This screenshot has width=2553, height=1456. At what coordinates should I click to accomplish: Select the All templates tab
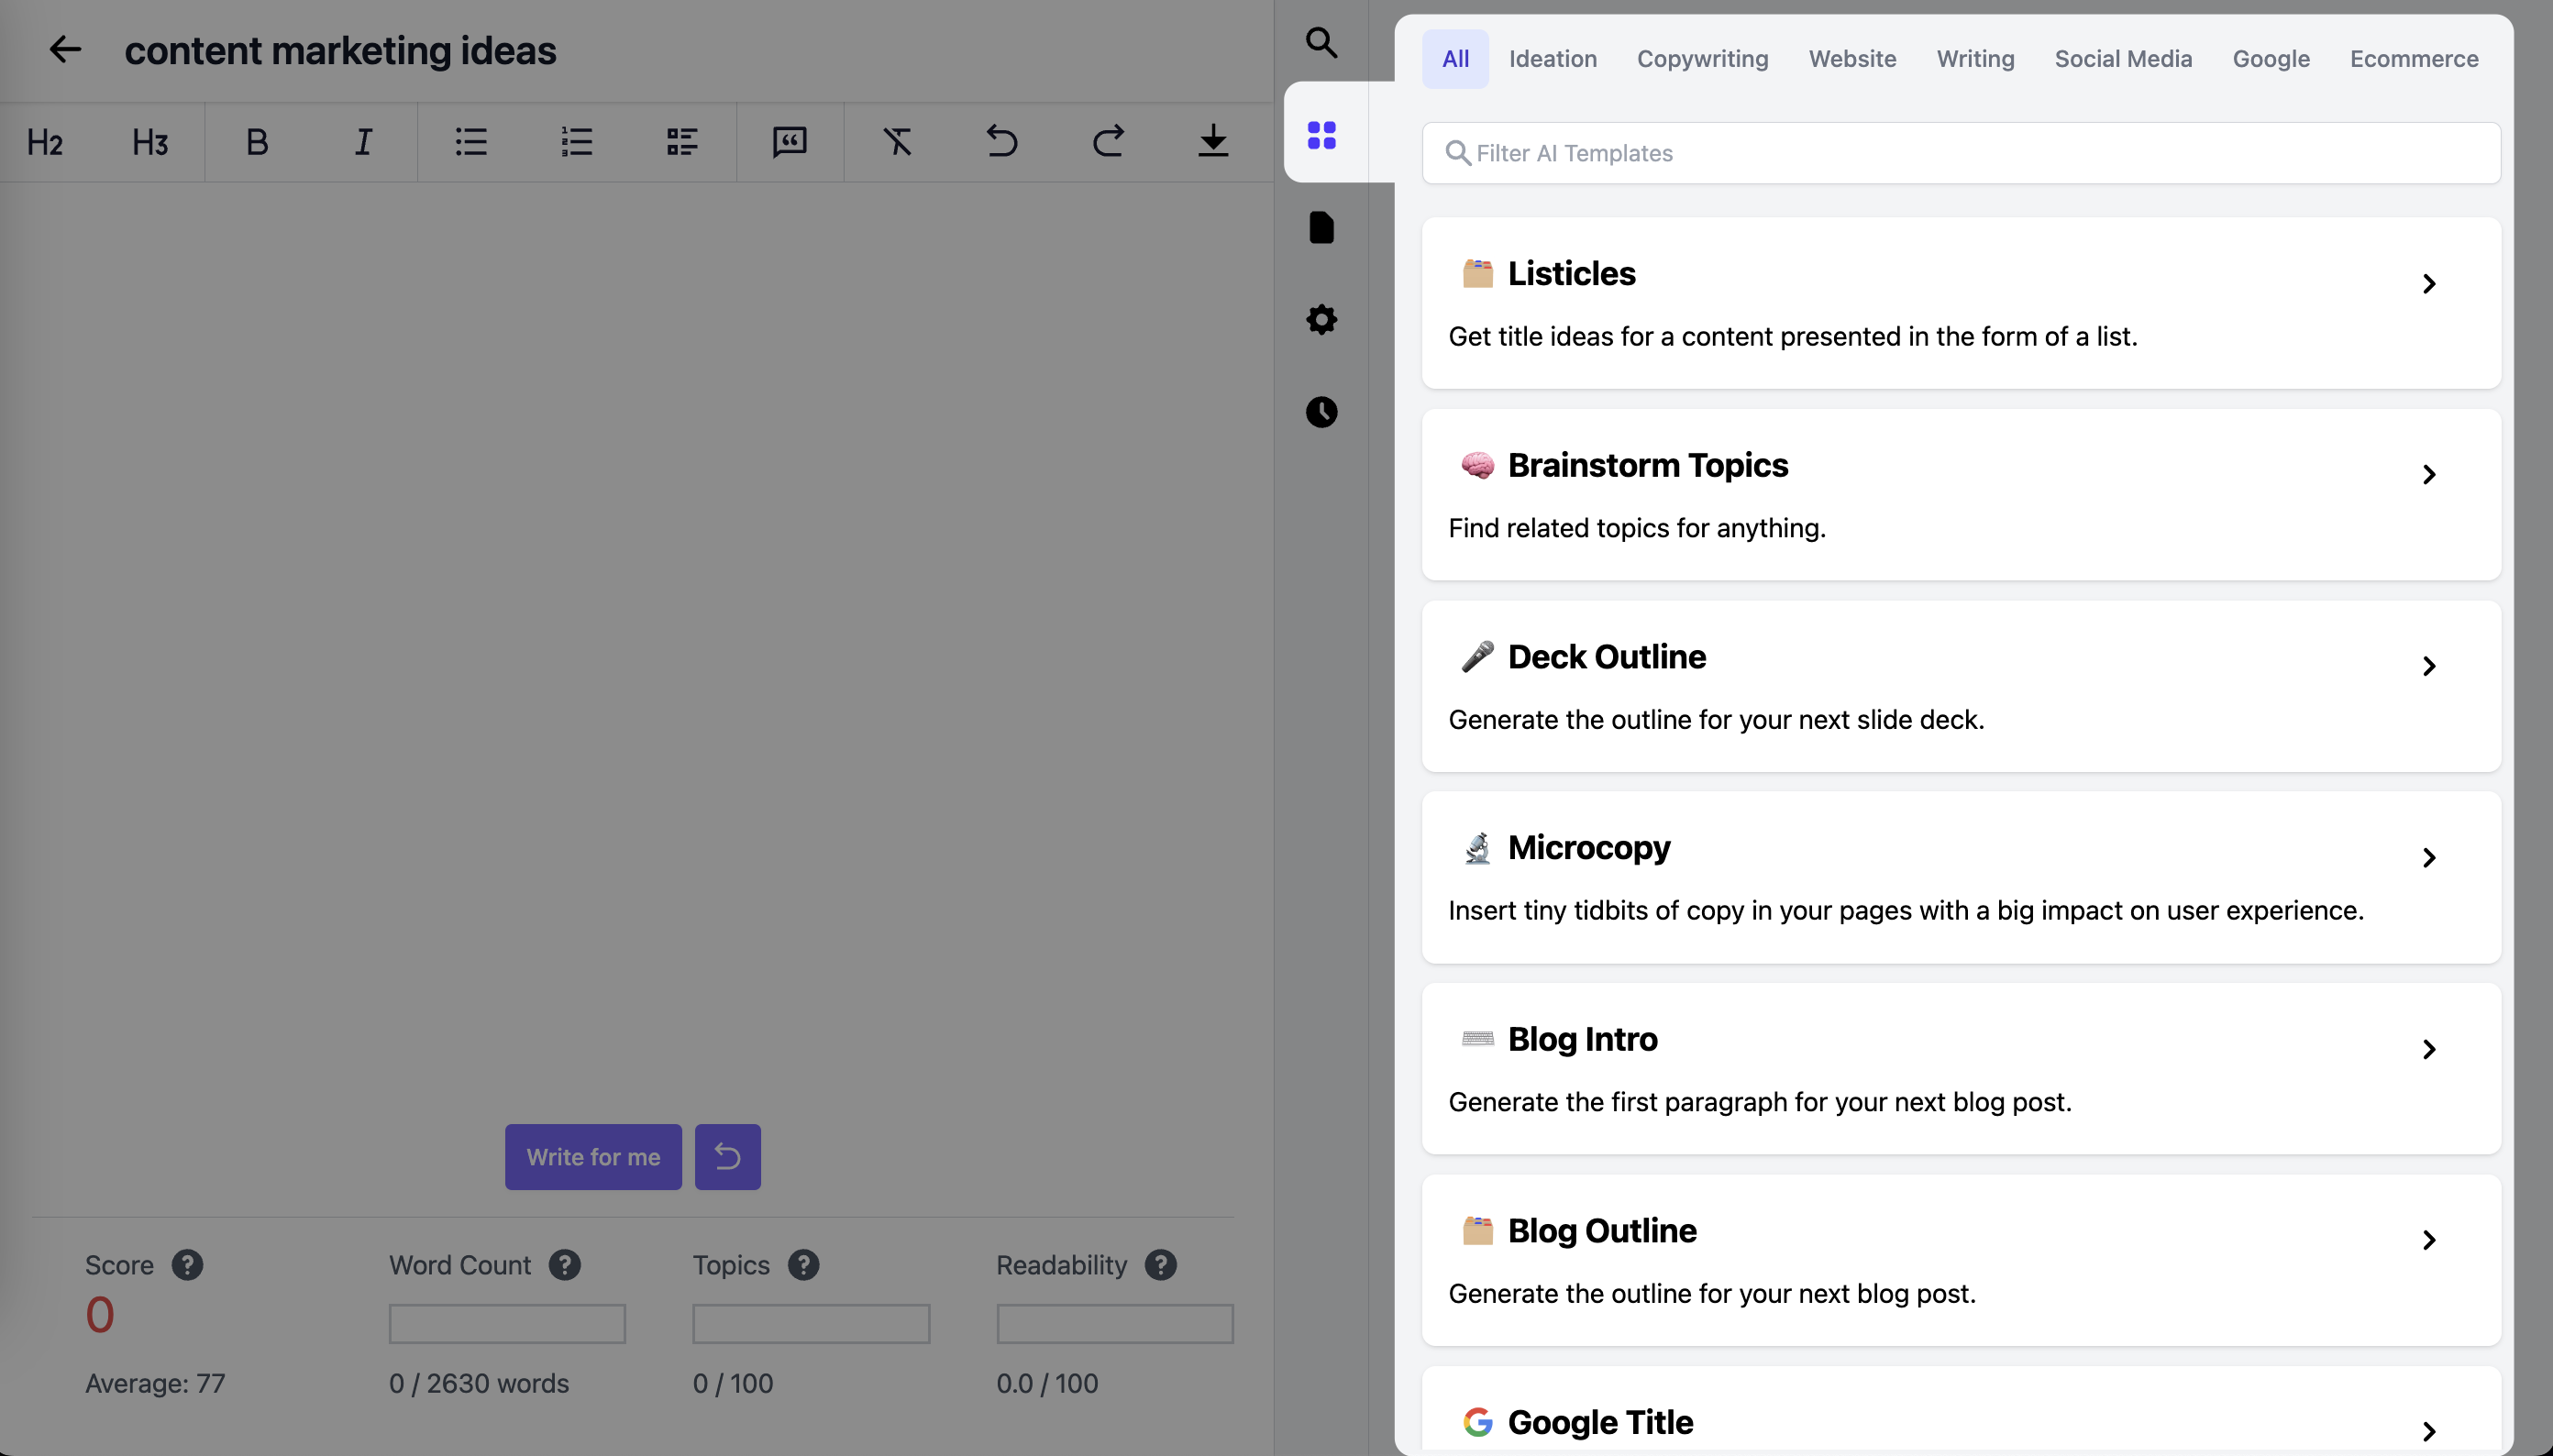[1455, 59]
